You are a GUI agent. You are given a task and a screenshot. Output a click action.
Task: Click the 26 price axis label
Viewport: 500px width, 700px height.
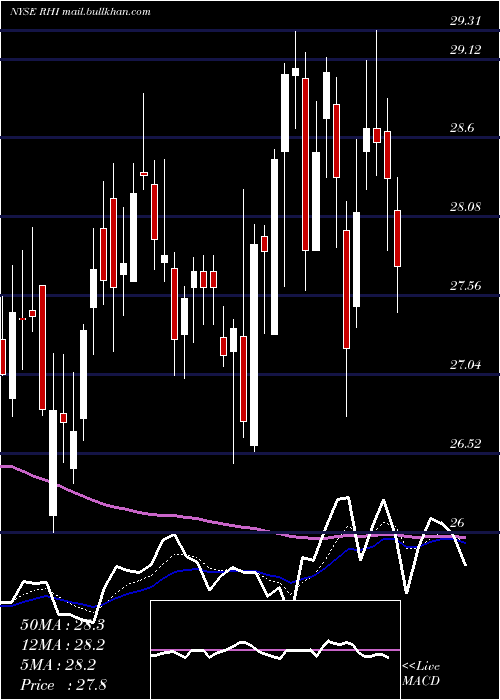(x=457, y=523)
